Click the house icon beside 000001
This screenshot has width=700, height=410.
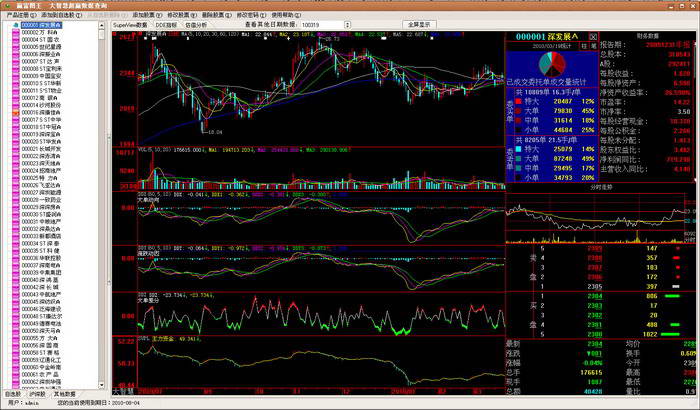pos(16,25)
